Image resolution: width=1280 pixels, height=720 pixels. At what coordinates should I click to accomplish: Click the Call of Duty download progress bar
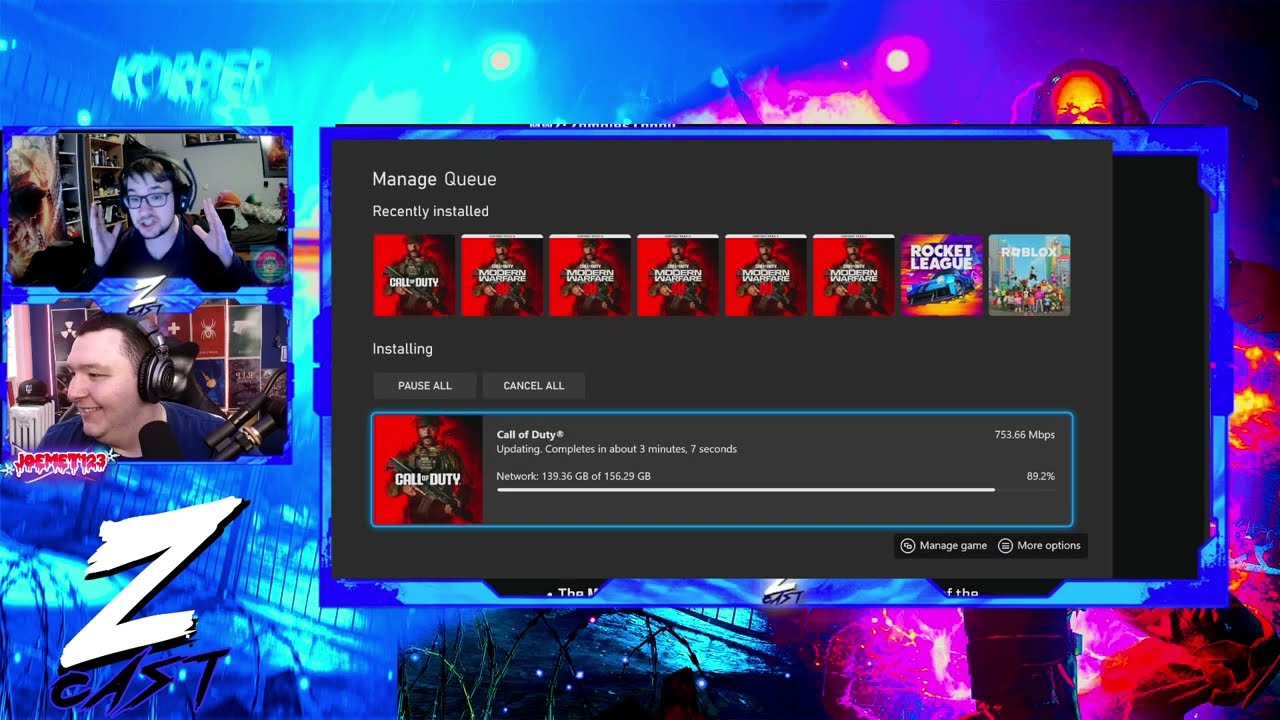click(776, 490)
